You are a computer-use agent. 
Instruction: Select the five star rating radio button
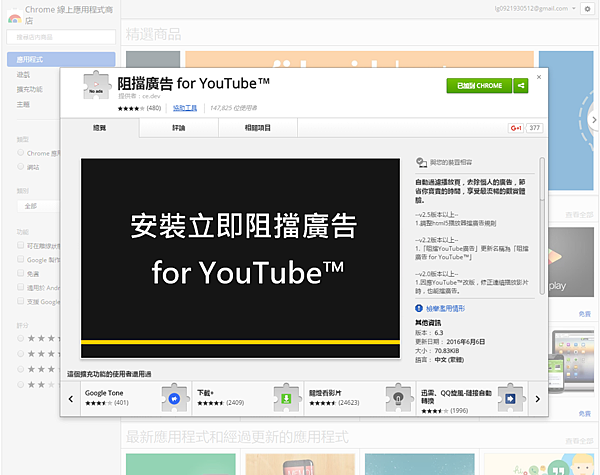click(x=21, y=338)
